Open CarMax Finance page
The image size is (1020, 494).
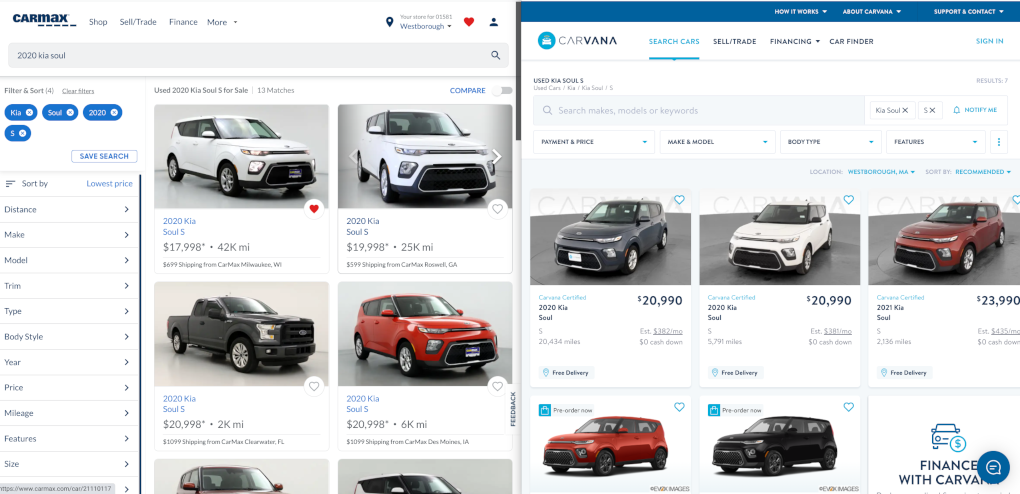click(x=183, y=22)
